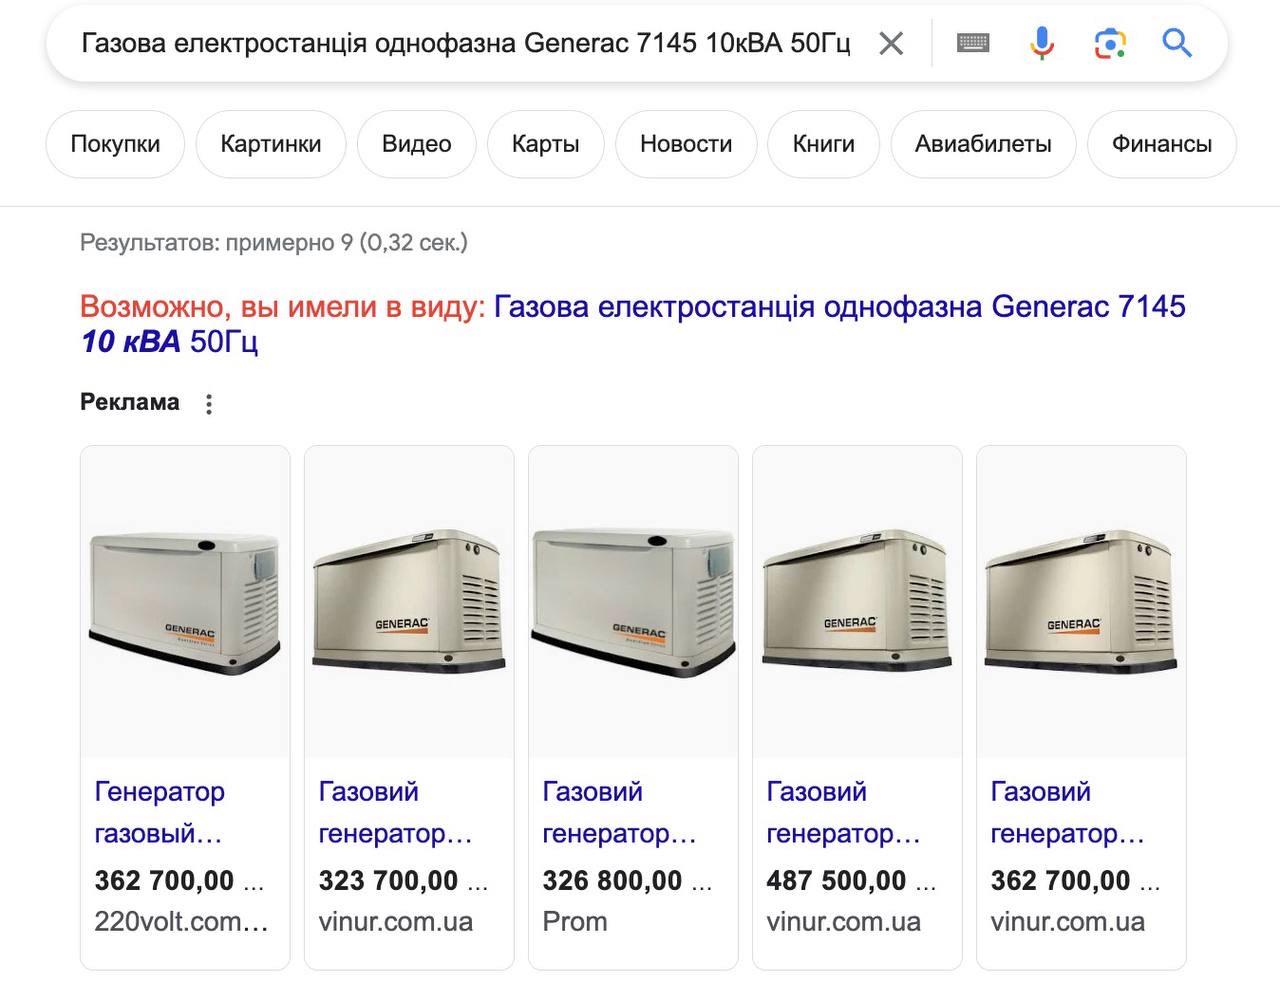
Task: Open the 323 700,00 generator title link
Action: 394,812
